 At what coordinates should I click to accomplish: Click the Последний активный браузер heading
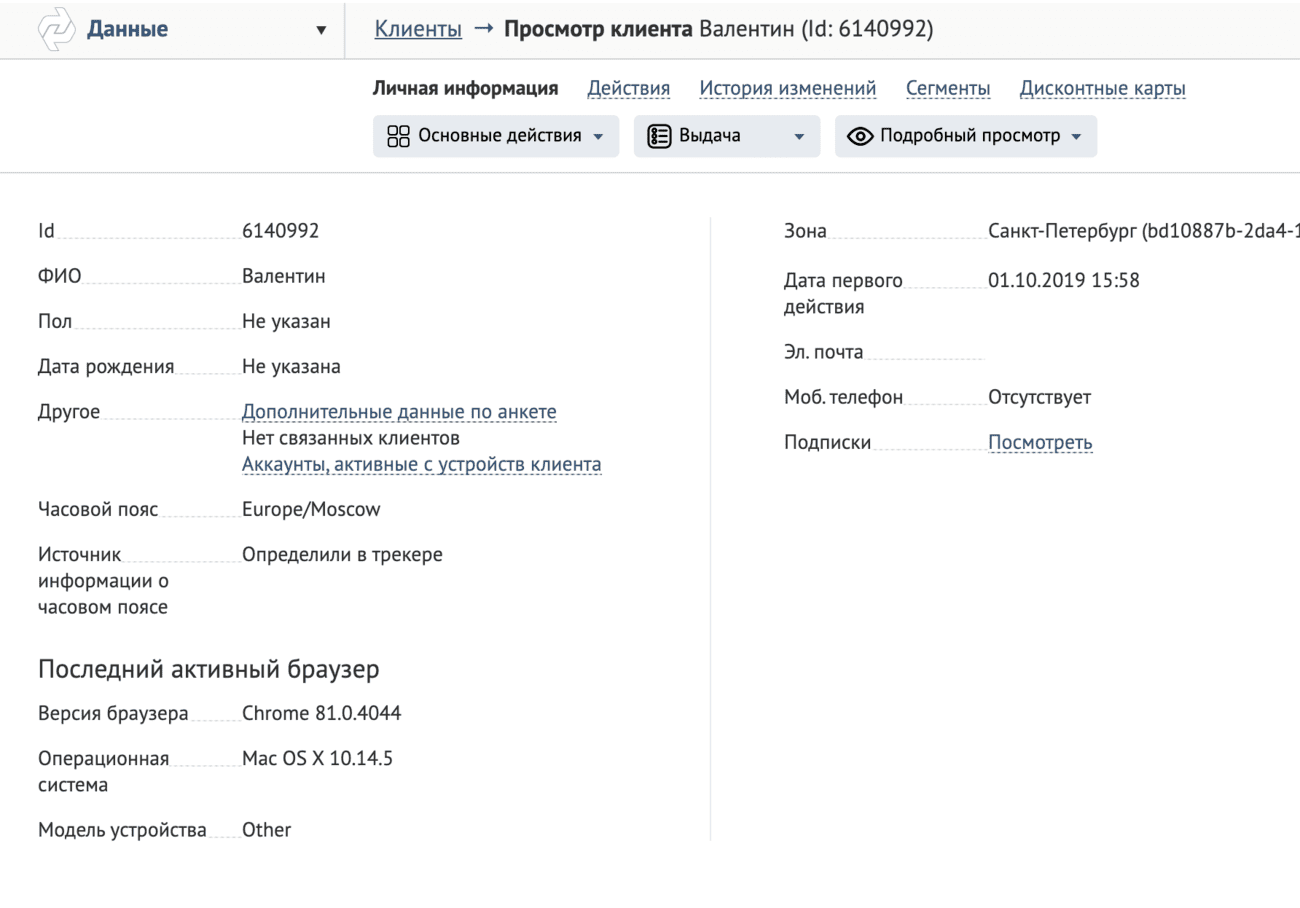[x=209, y=670]
